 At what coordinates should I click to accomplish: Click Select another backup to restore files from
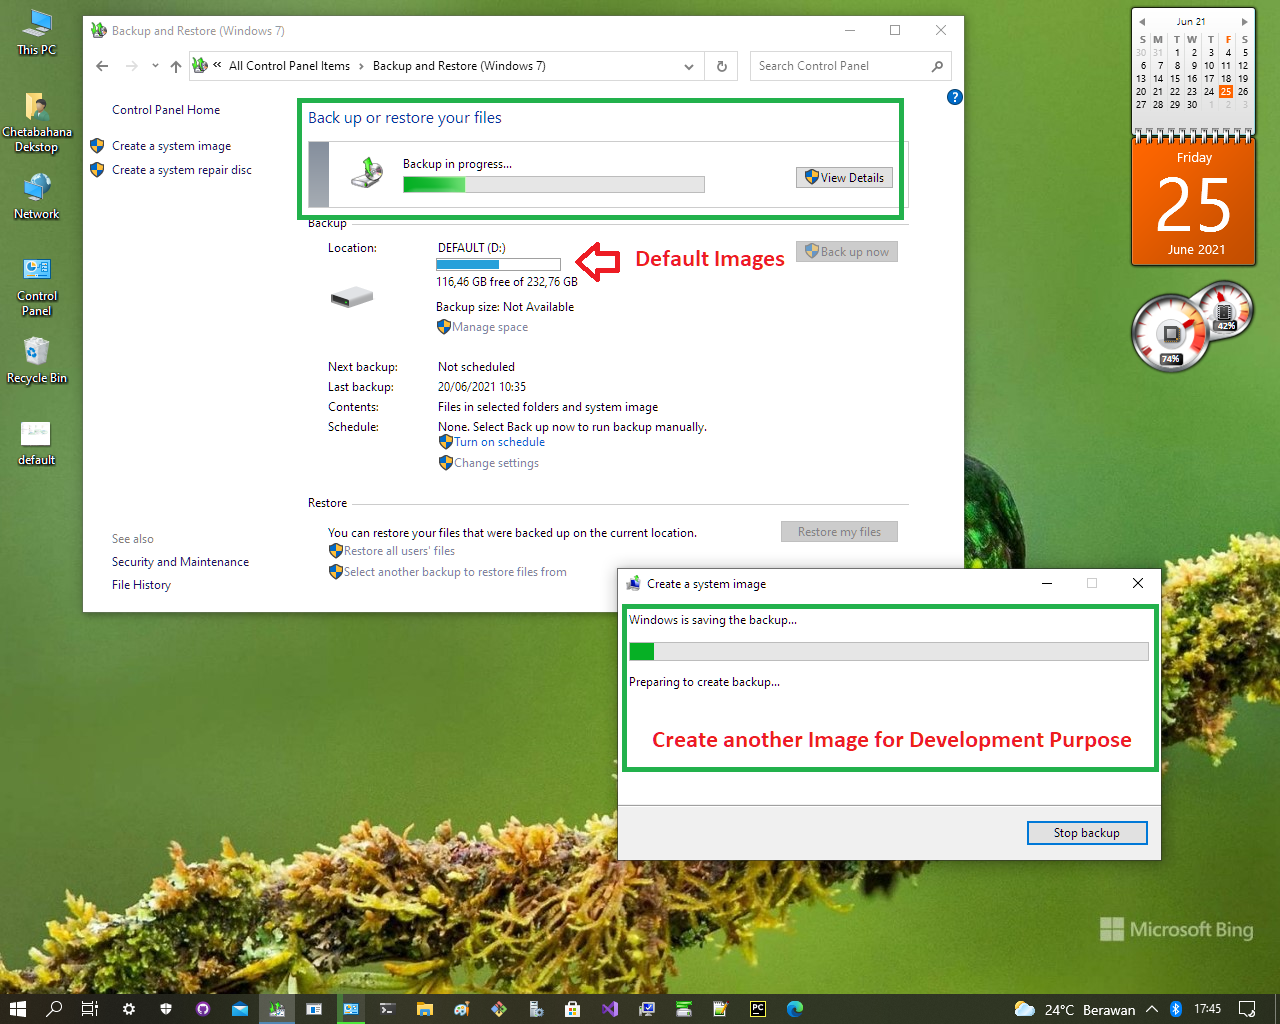pos(455,572)
